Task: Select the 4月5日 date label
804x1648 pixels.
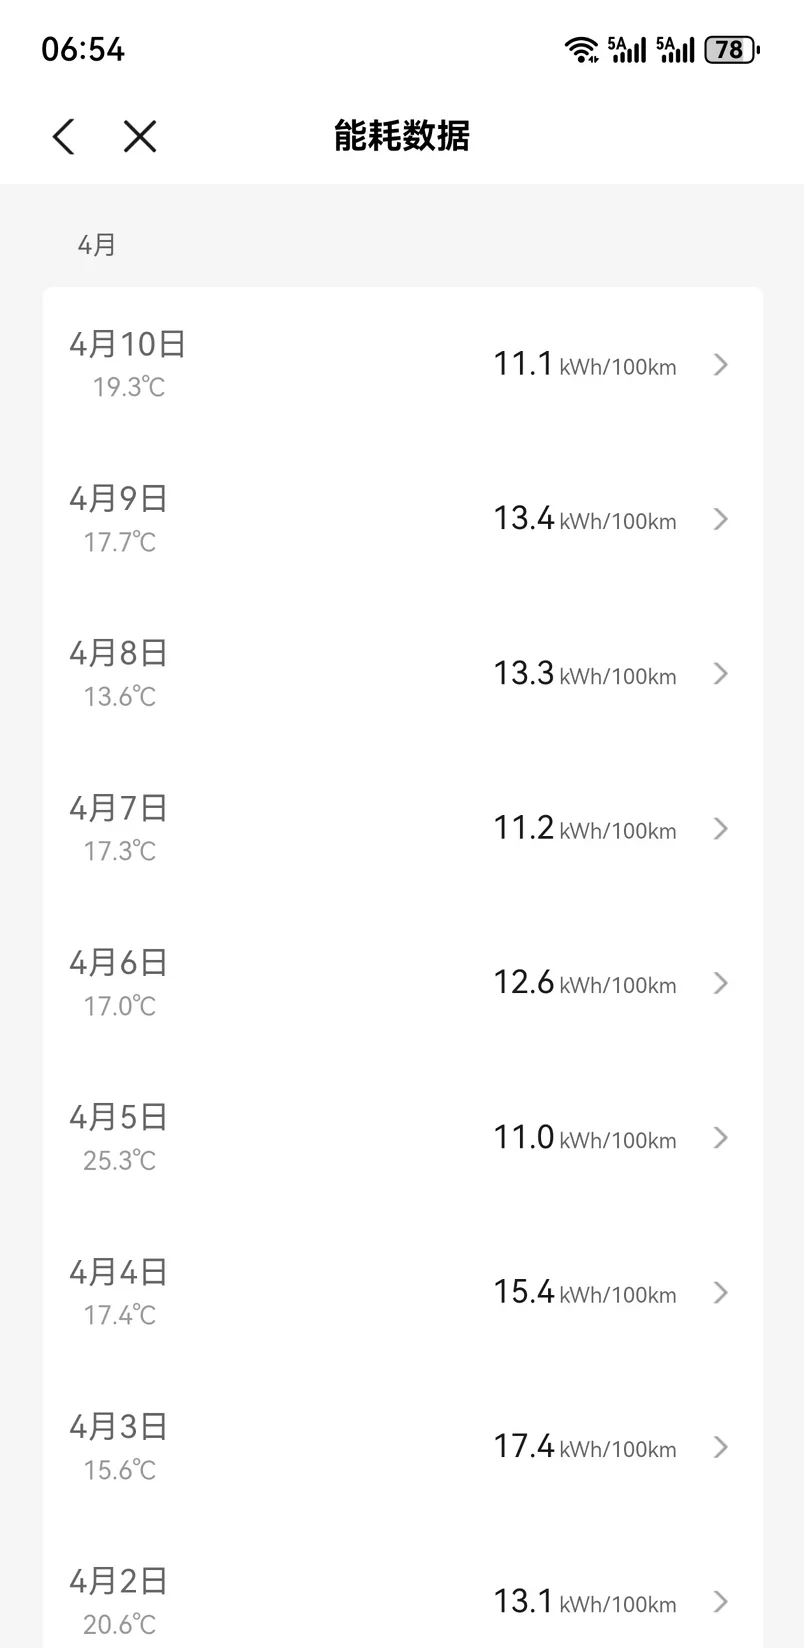Action: 118,1117
